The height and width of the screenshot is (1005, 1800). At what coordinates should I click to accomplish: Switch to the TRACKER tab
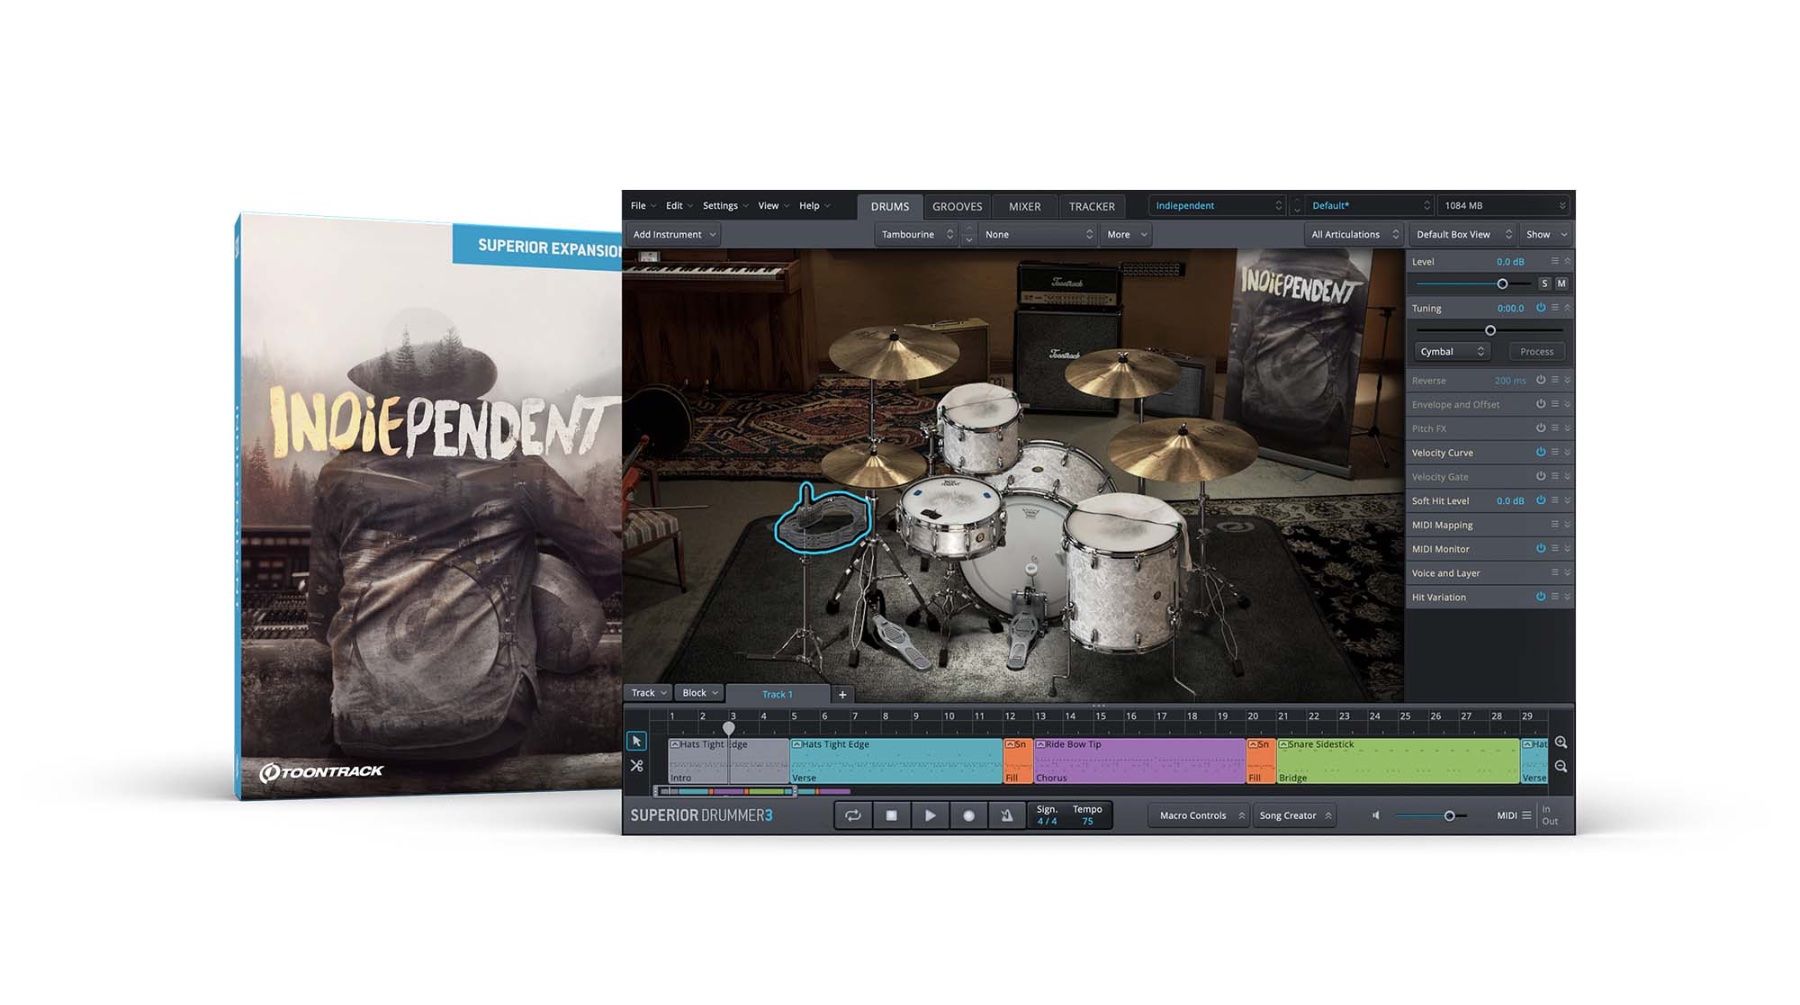pyautogui.click(x=1091, y=206)
